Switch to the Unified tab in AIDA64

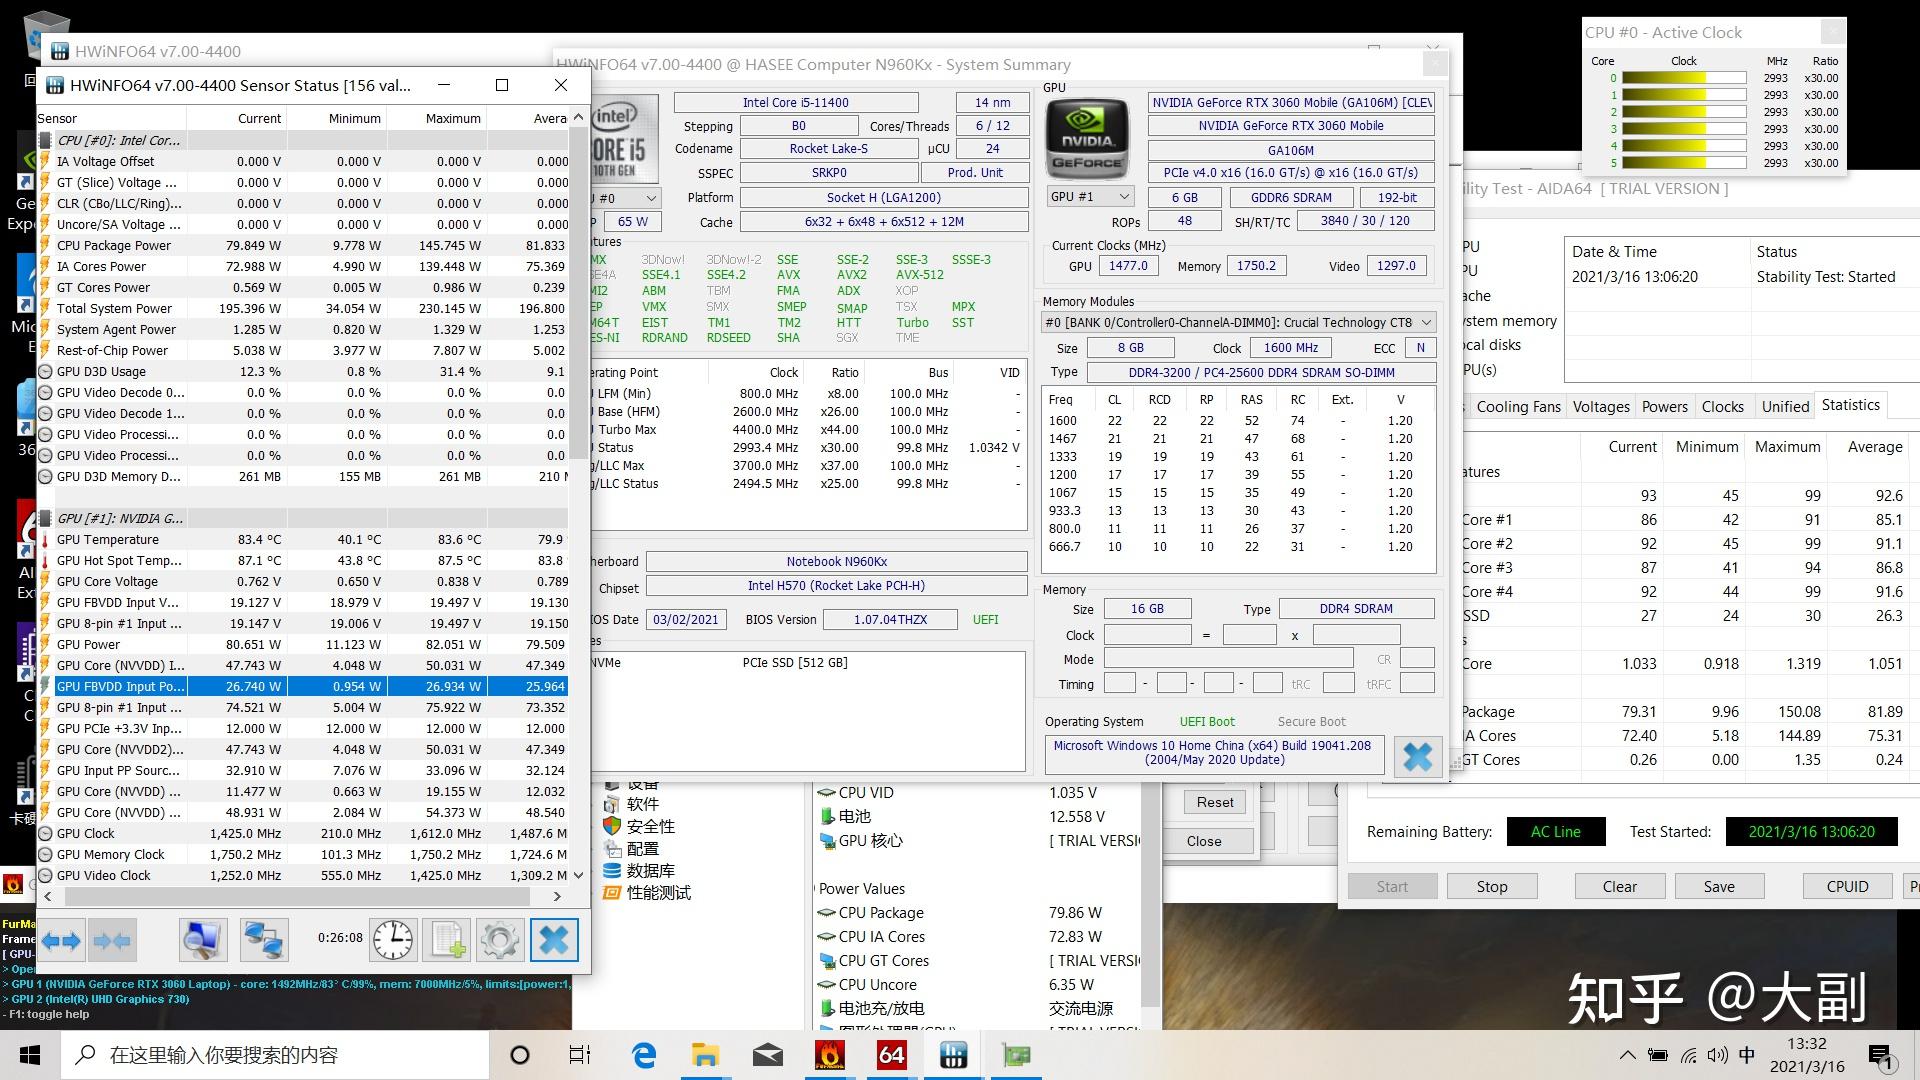pyautogui.click(x=1785, y=407)
